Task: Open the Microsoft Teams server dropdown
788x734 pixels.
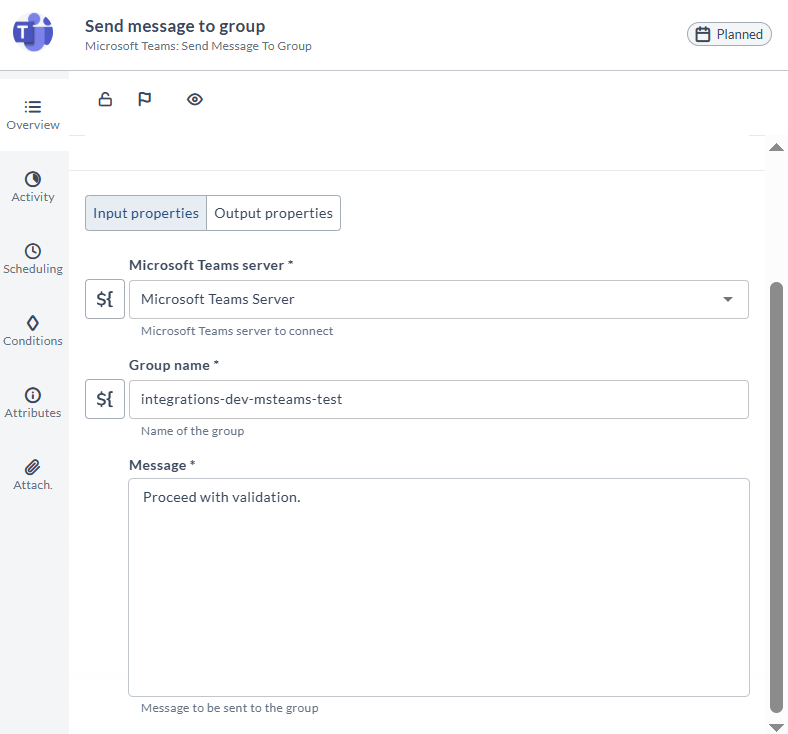Action: pos(439,299)
